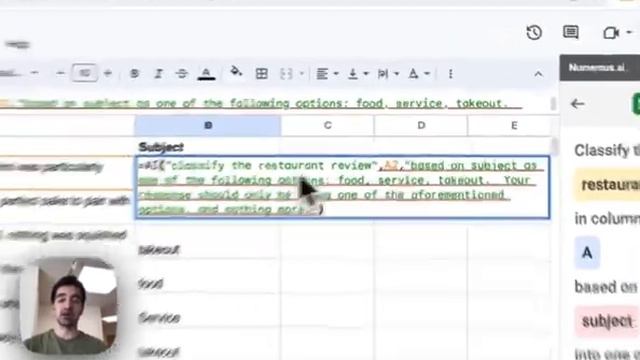This screenshot has height=360, width=640.
Task: Expand the text rotation dropdown arrow
Action: point(427,74)
